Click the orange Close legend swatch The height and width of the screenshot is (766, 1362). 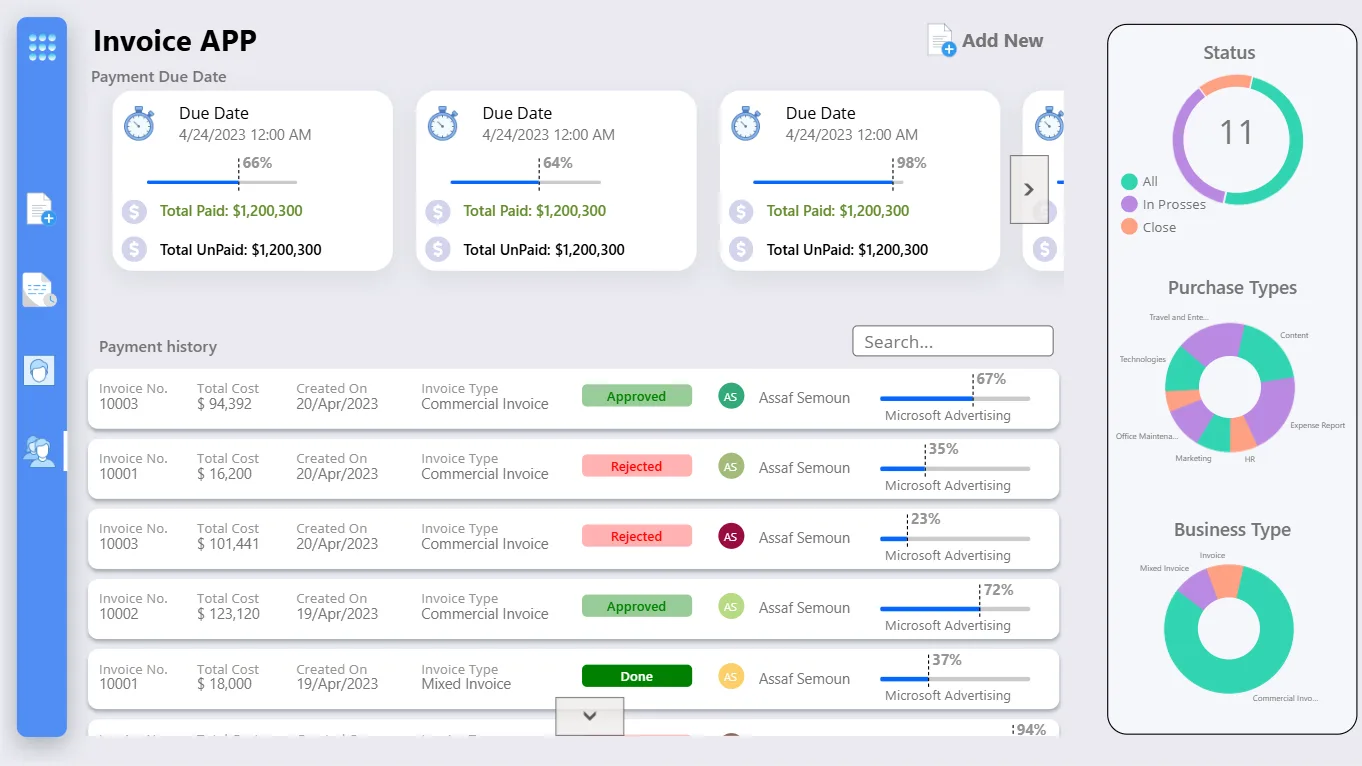click(1129, 227)
